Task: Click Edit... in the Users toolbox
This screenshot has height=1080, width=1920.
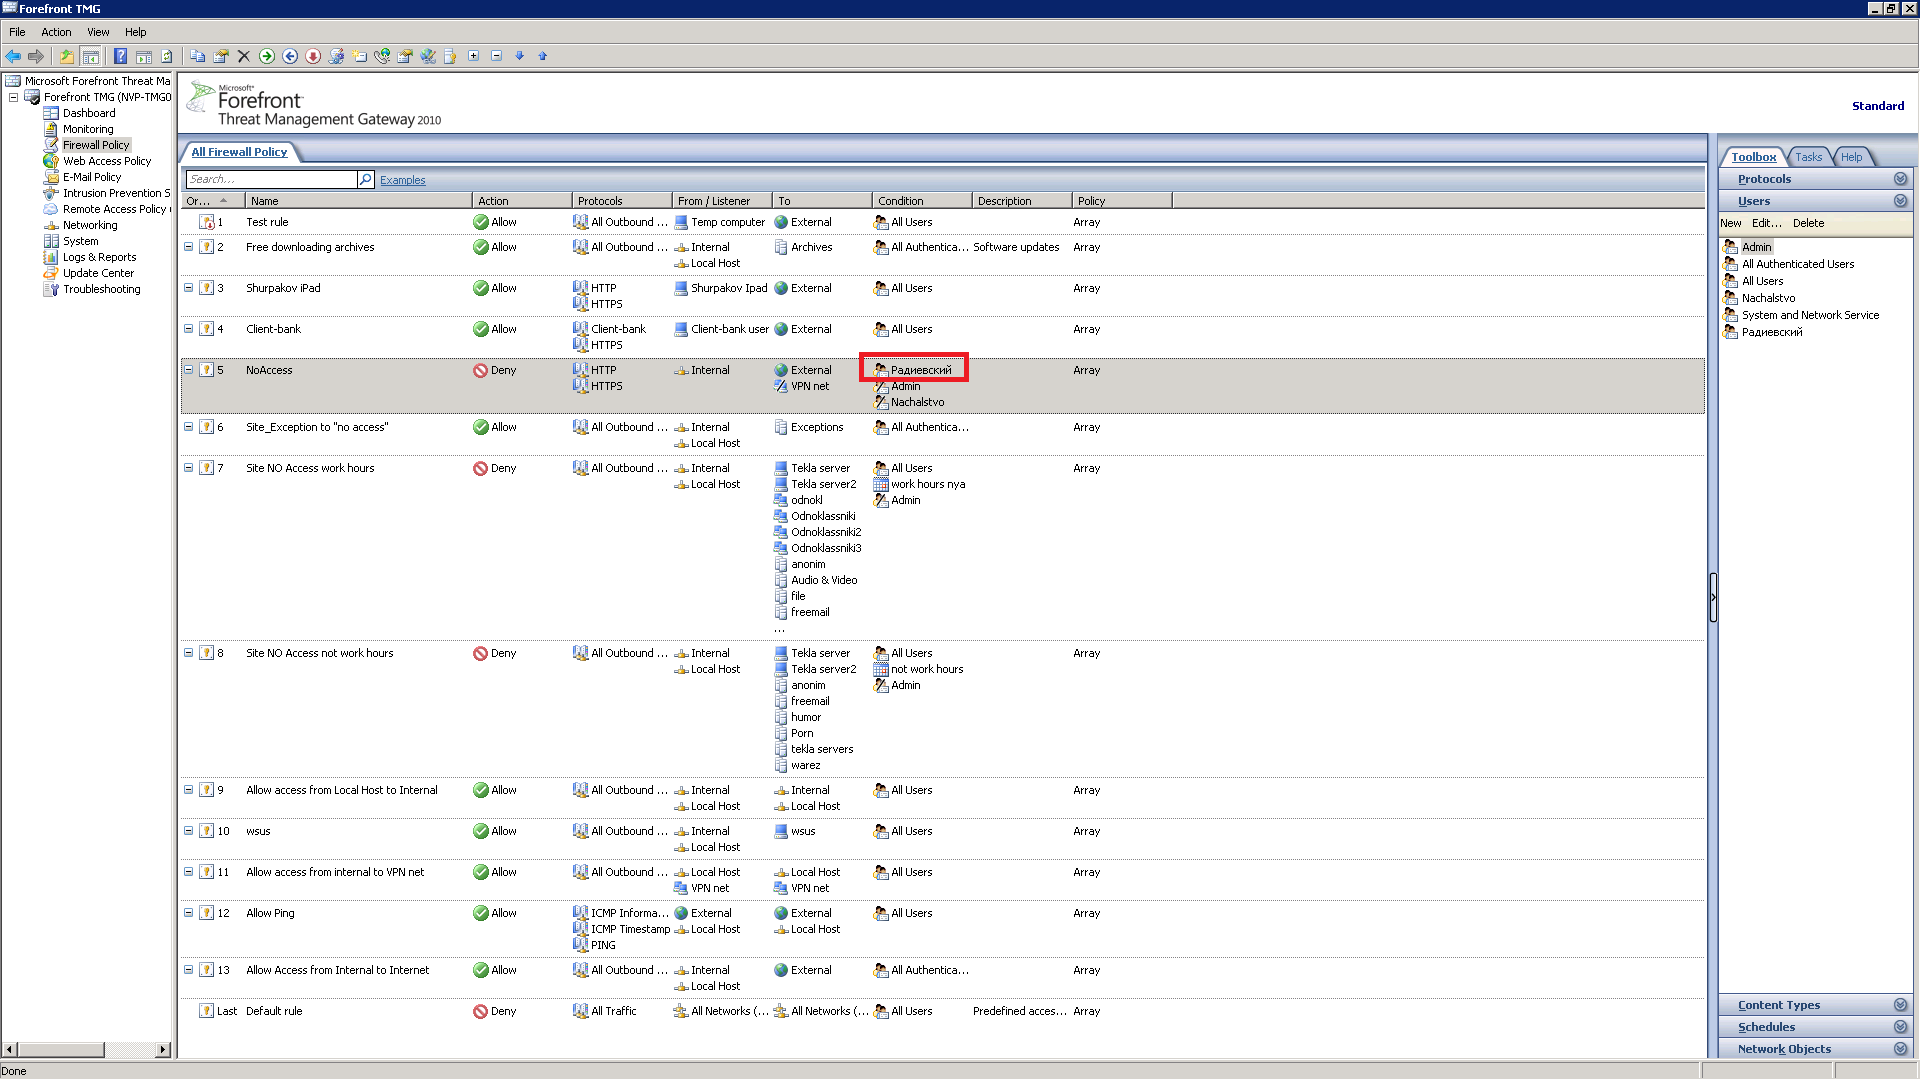Action: pos(1766,223)
